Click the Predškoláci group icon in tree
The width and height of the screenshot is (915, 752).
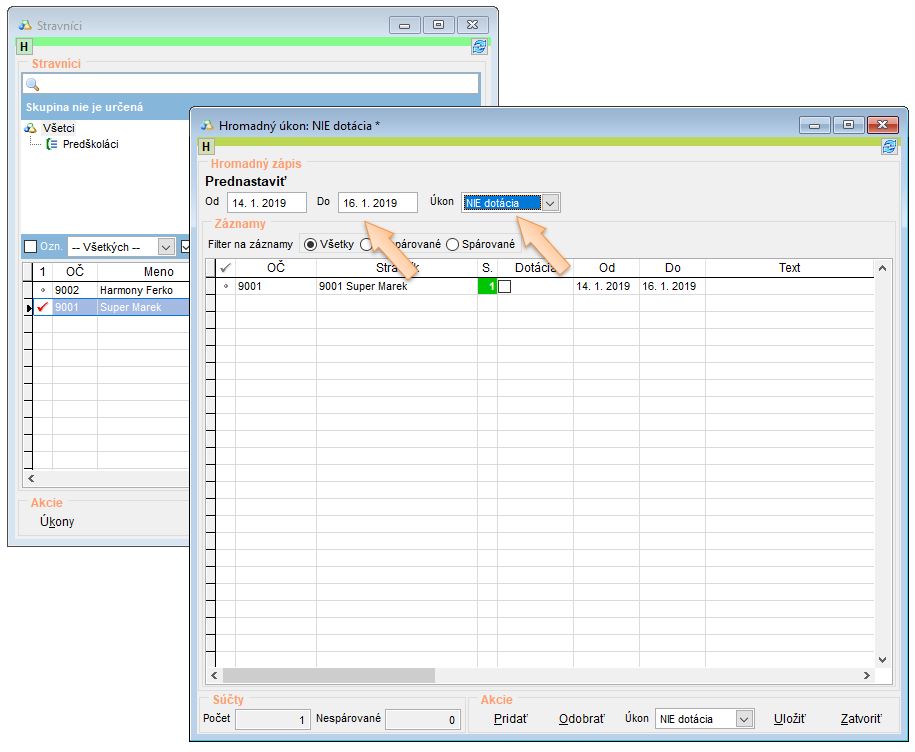pyautogui.click(x=52, y=144)
